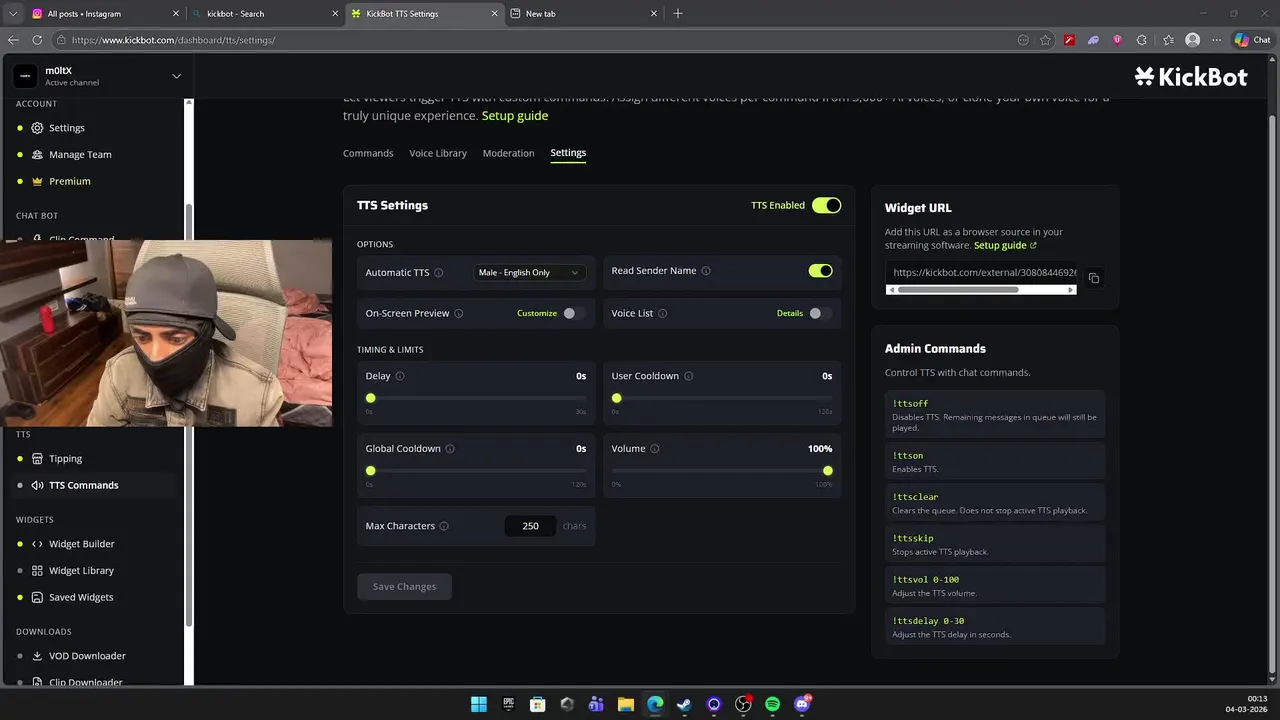Open Steam from the taskbar
The image size is (1280, 720).
684,704
